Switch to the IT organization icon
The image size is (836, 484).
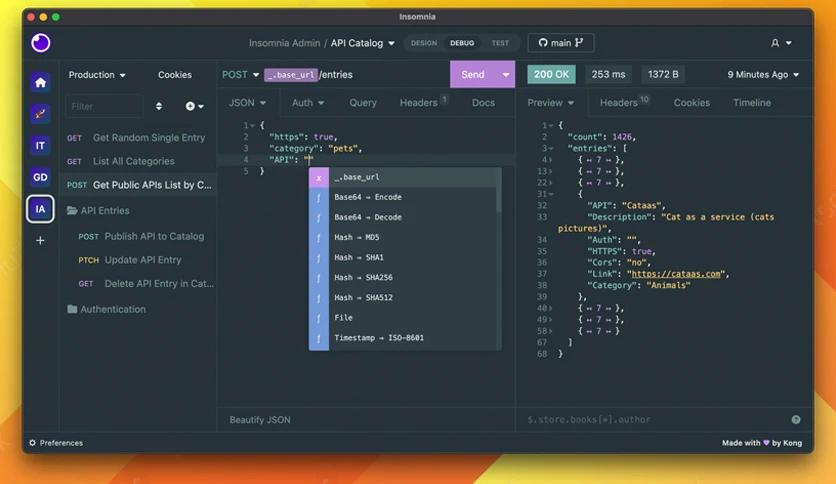coord(41,146)
